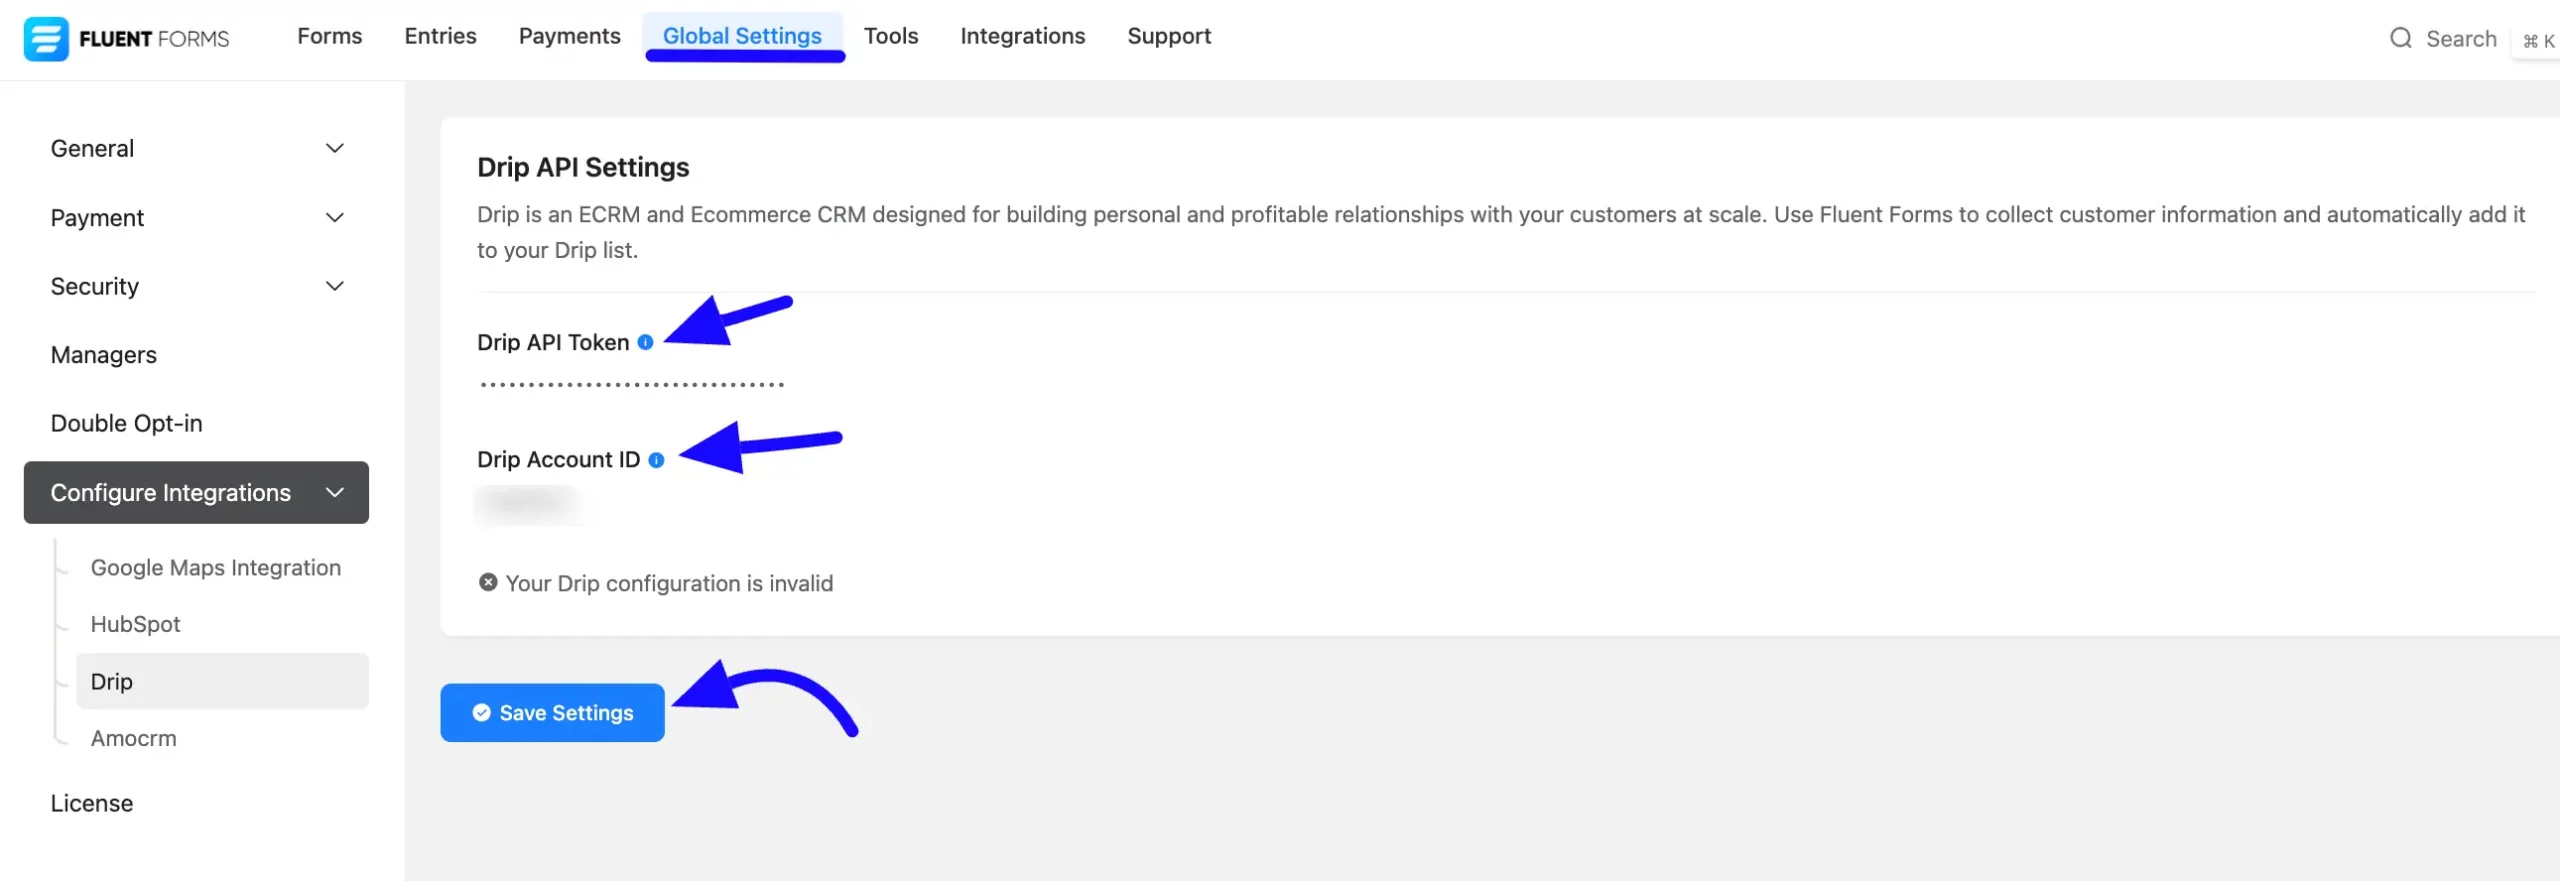2560x881 pixels.
Task: Click the Configure Integrations menu label
Action: tap(171, 493)
